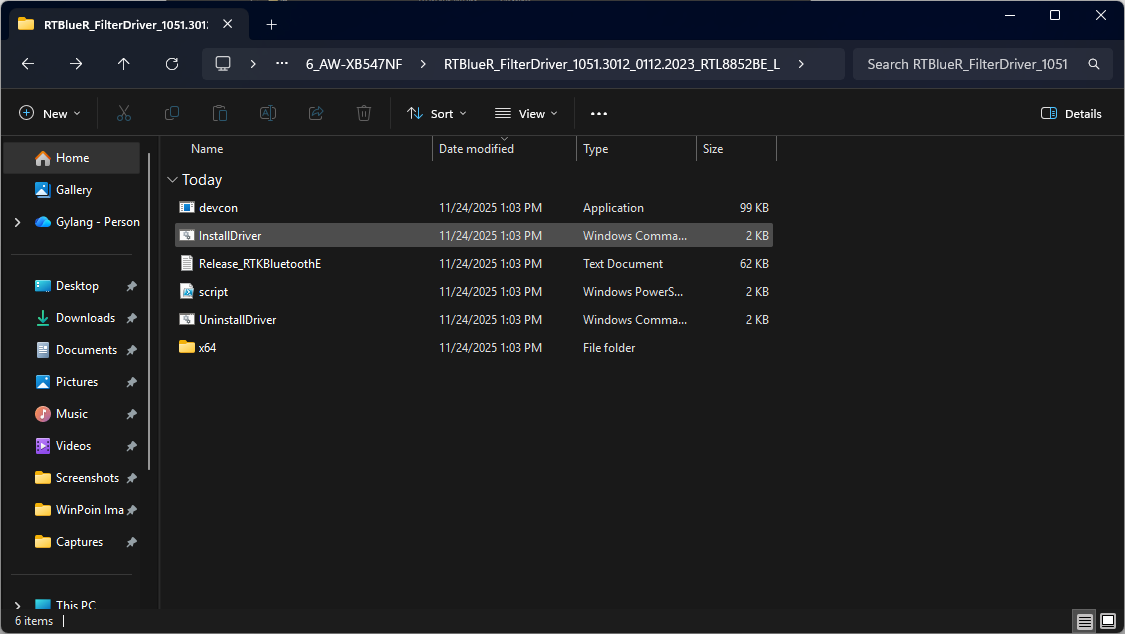Collapse the Today group

point(172,180)
